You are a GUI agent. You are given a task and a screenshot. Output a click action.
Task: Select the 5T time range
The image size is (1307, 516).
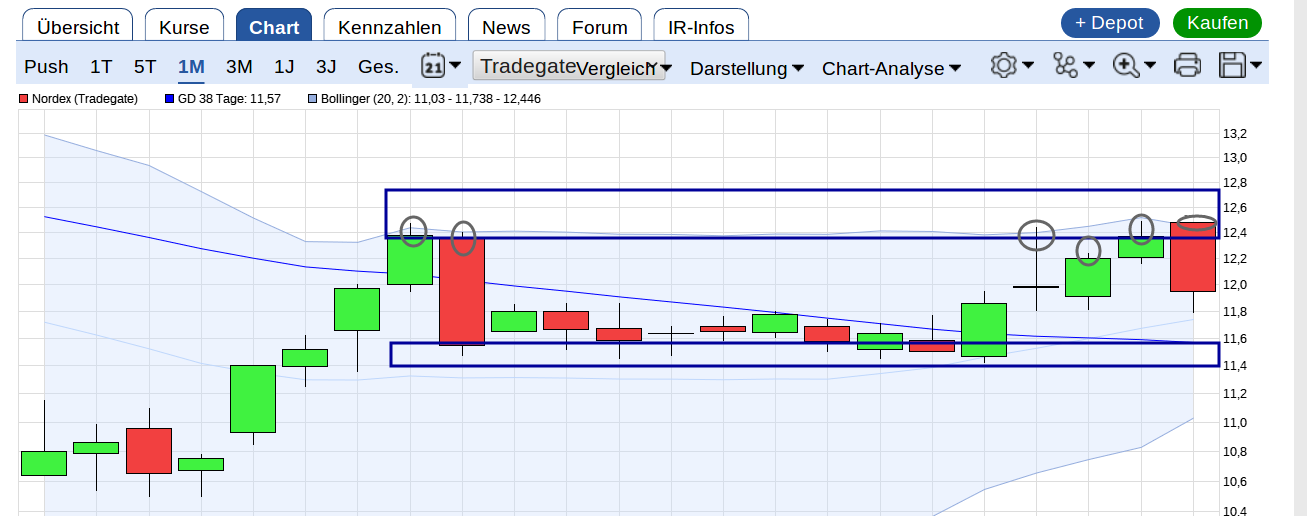tap(145, 67)
